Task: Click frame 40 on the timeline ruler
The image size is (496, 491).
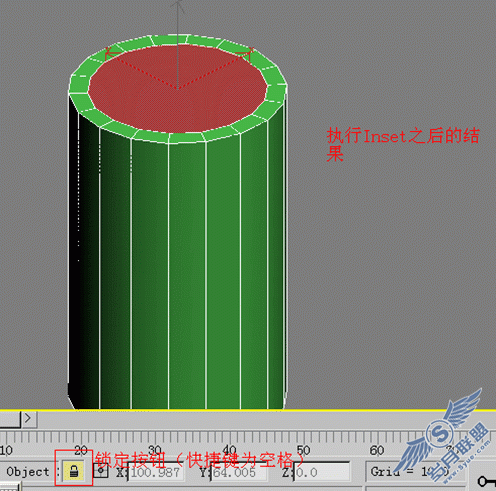Action: [x=229, y=450]
